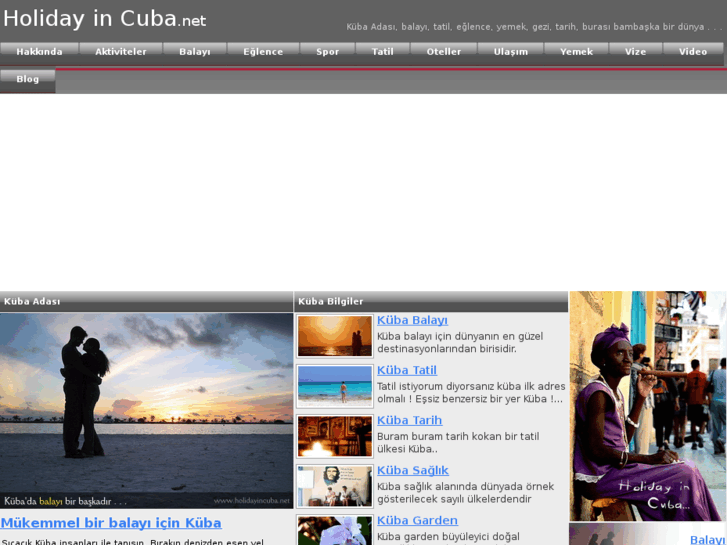Open the Eğlence section
This screenshot has width=727, height=545.
[263, 51]
